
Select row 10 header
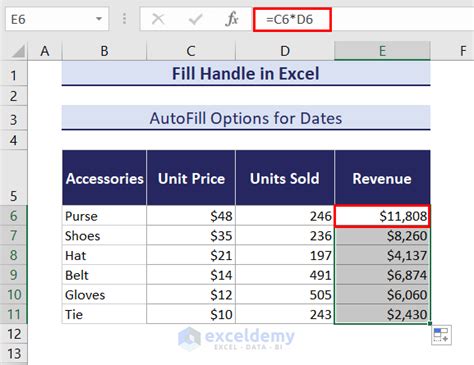tap(13, 294)
